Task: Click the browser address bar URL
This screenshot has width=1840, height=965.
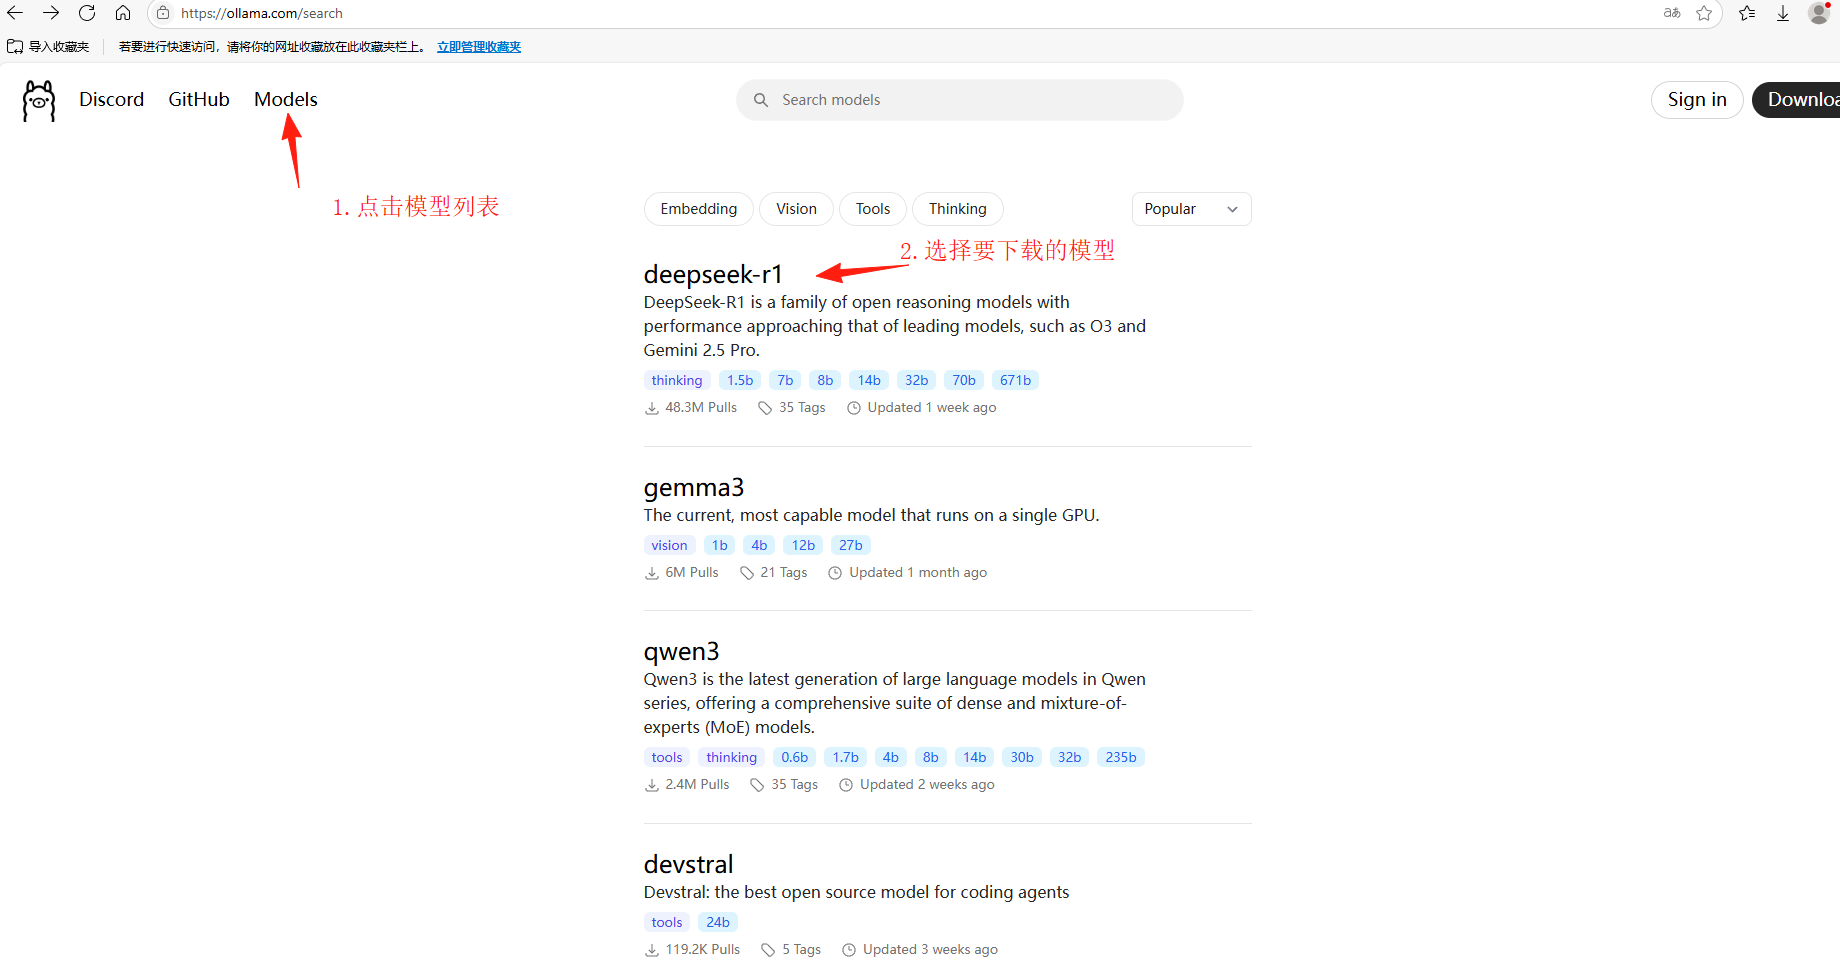Action: (261, 13)
